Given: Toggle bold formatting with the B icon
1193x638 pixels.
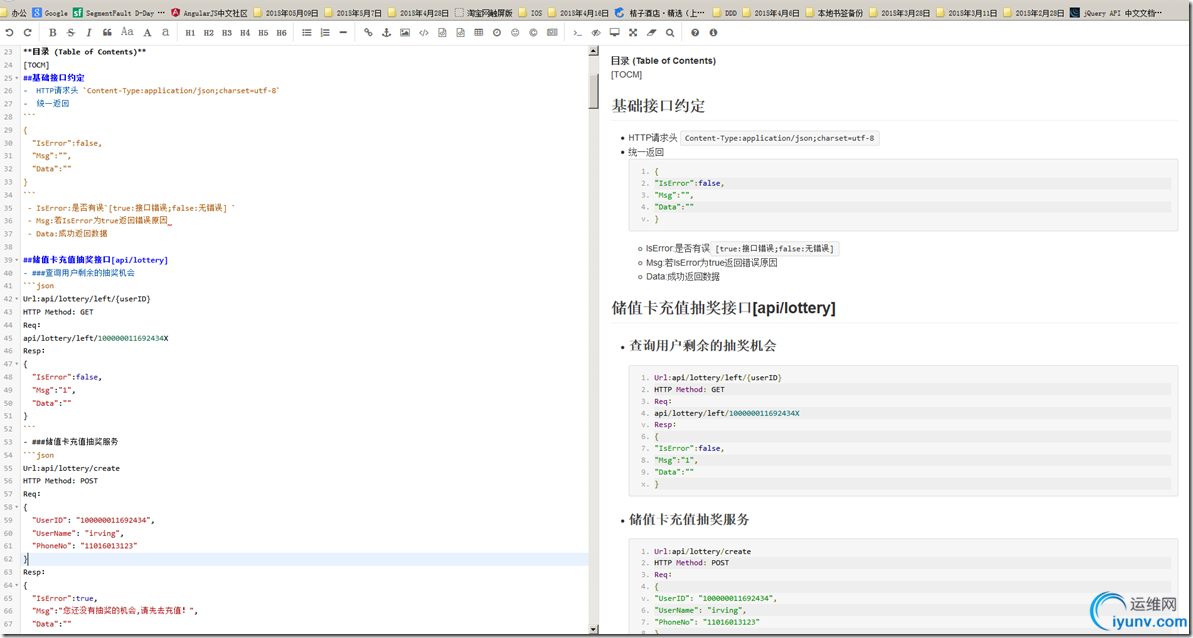Looking at the screenshot, I should (52, 33).
